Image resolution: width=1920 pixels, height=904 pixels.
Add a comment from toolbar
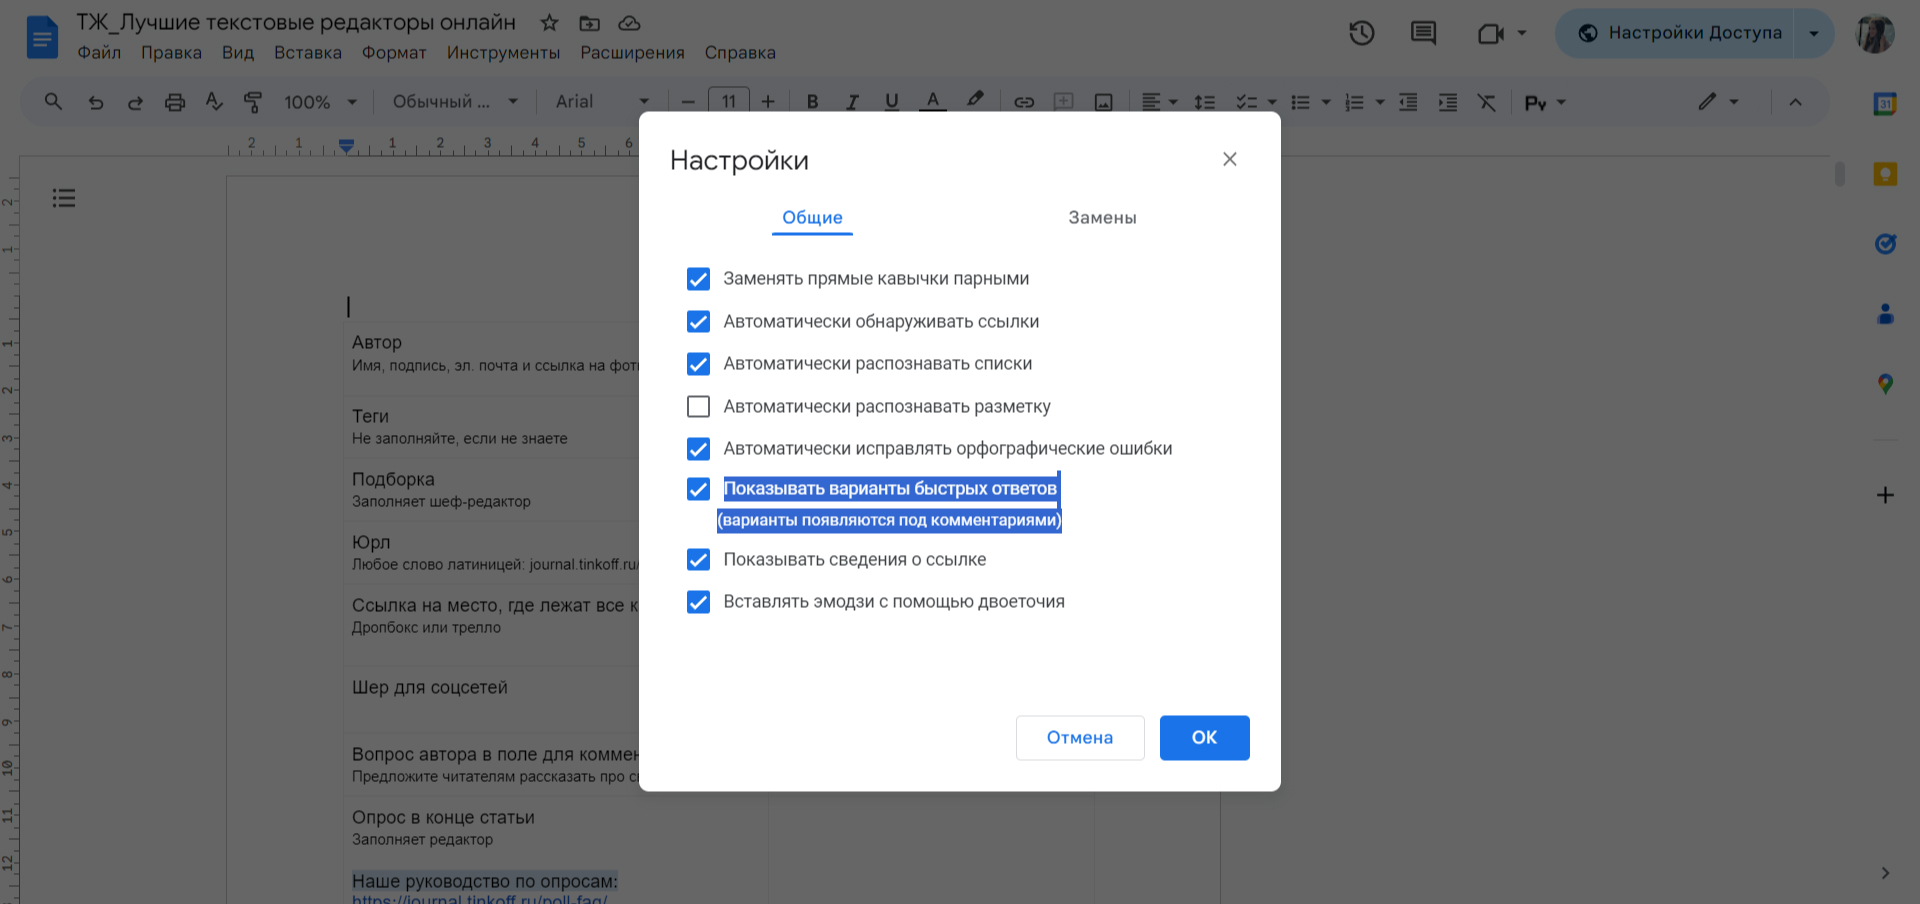click(x=1064, y=101)
